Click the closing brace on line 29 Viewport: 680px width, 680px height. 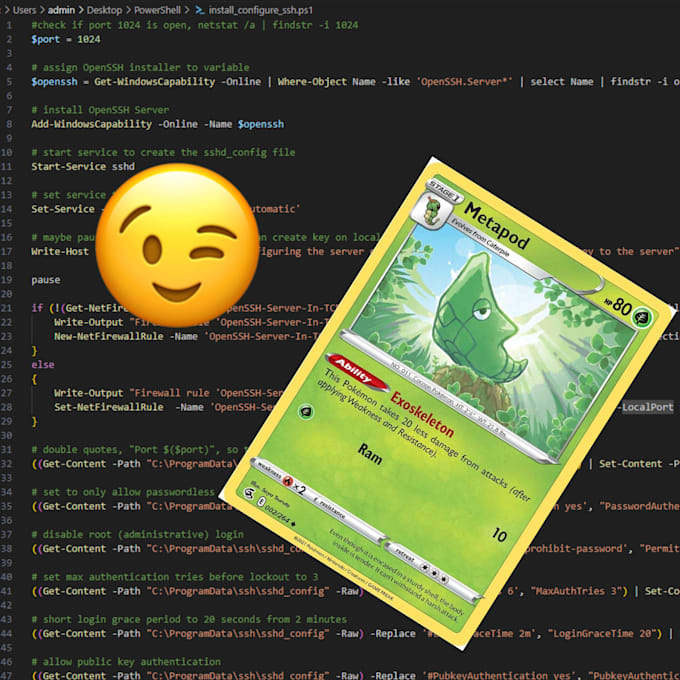coord(34,422)
